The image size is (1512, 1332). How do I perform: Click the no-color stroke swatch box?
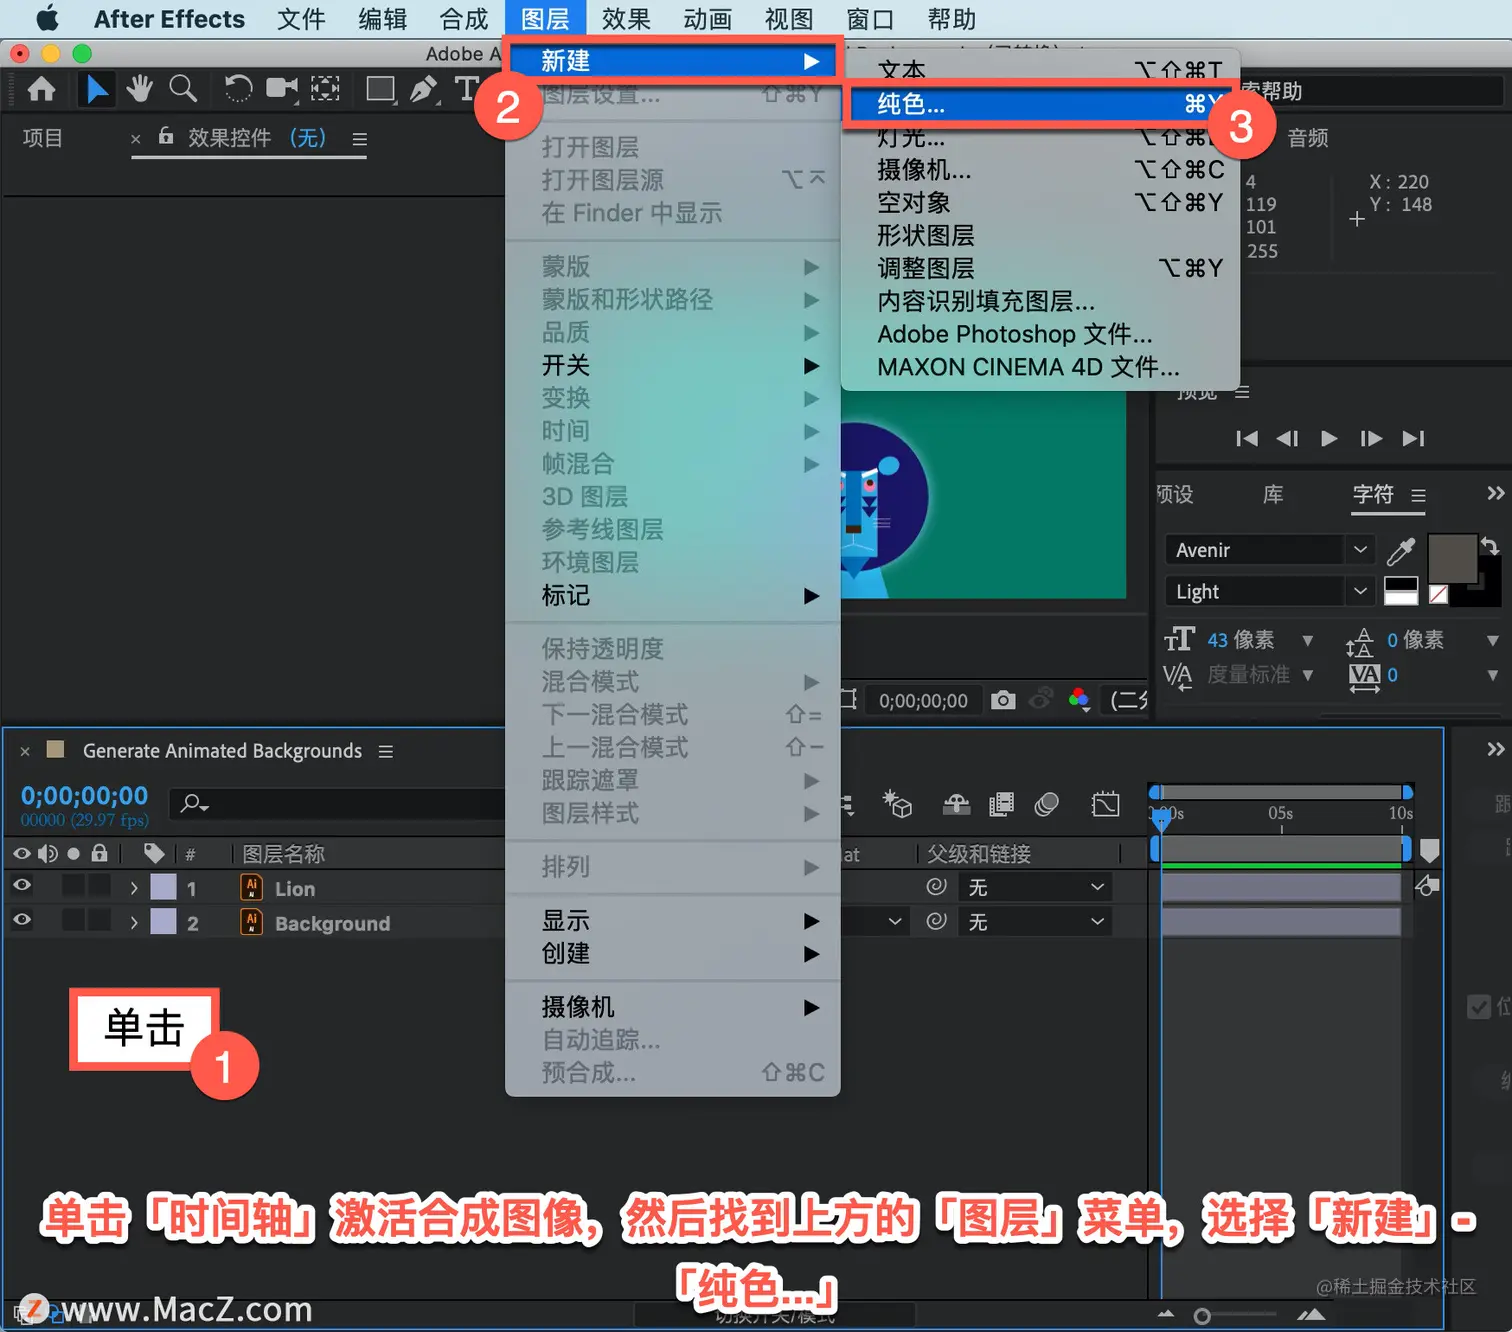pos(1439,594)
